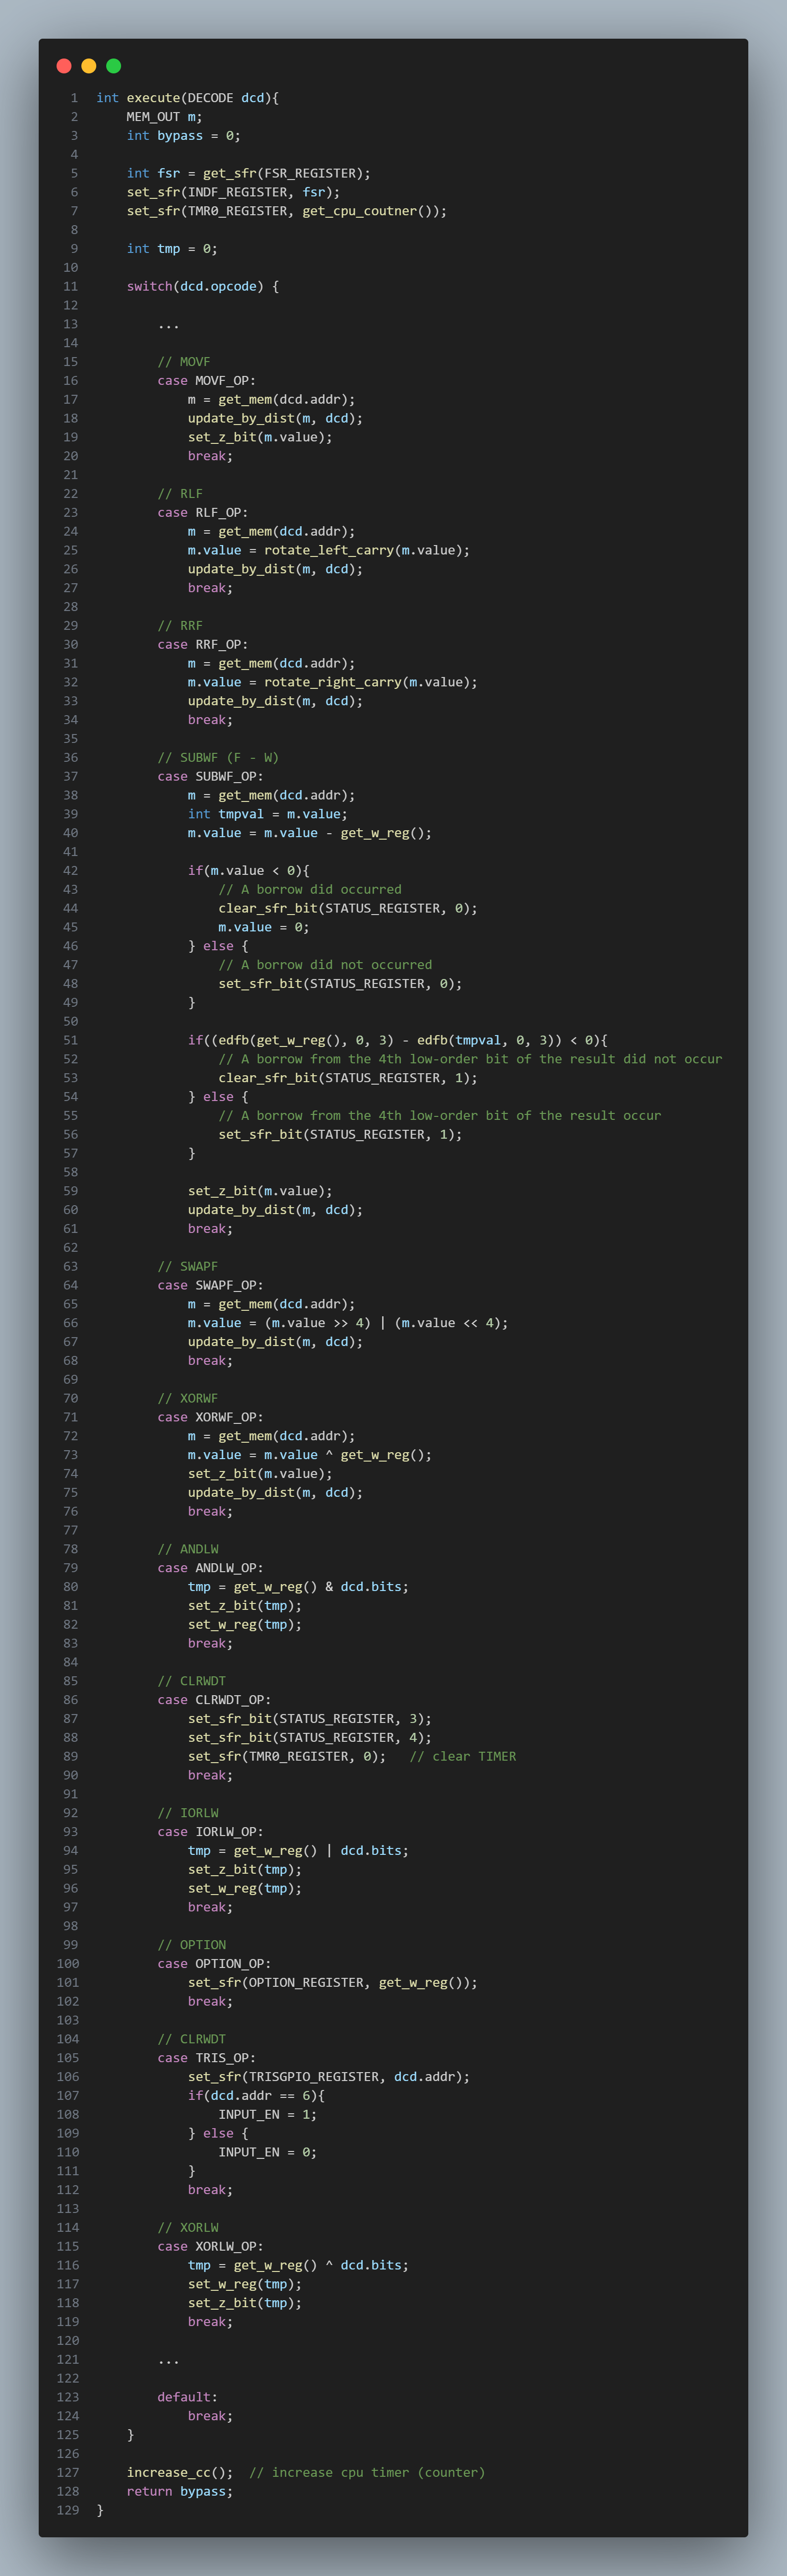Click the "// IORLW" comment
Viewport: 787px width, 2576px height.
point(188,1813)
